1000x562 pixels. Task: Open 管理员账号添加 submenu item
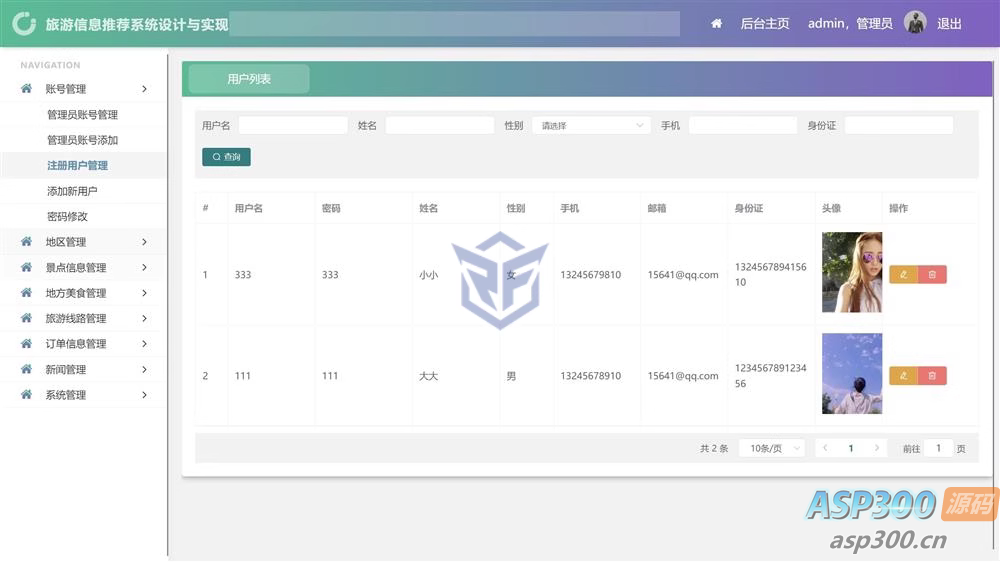click(x=82, y=140)
